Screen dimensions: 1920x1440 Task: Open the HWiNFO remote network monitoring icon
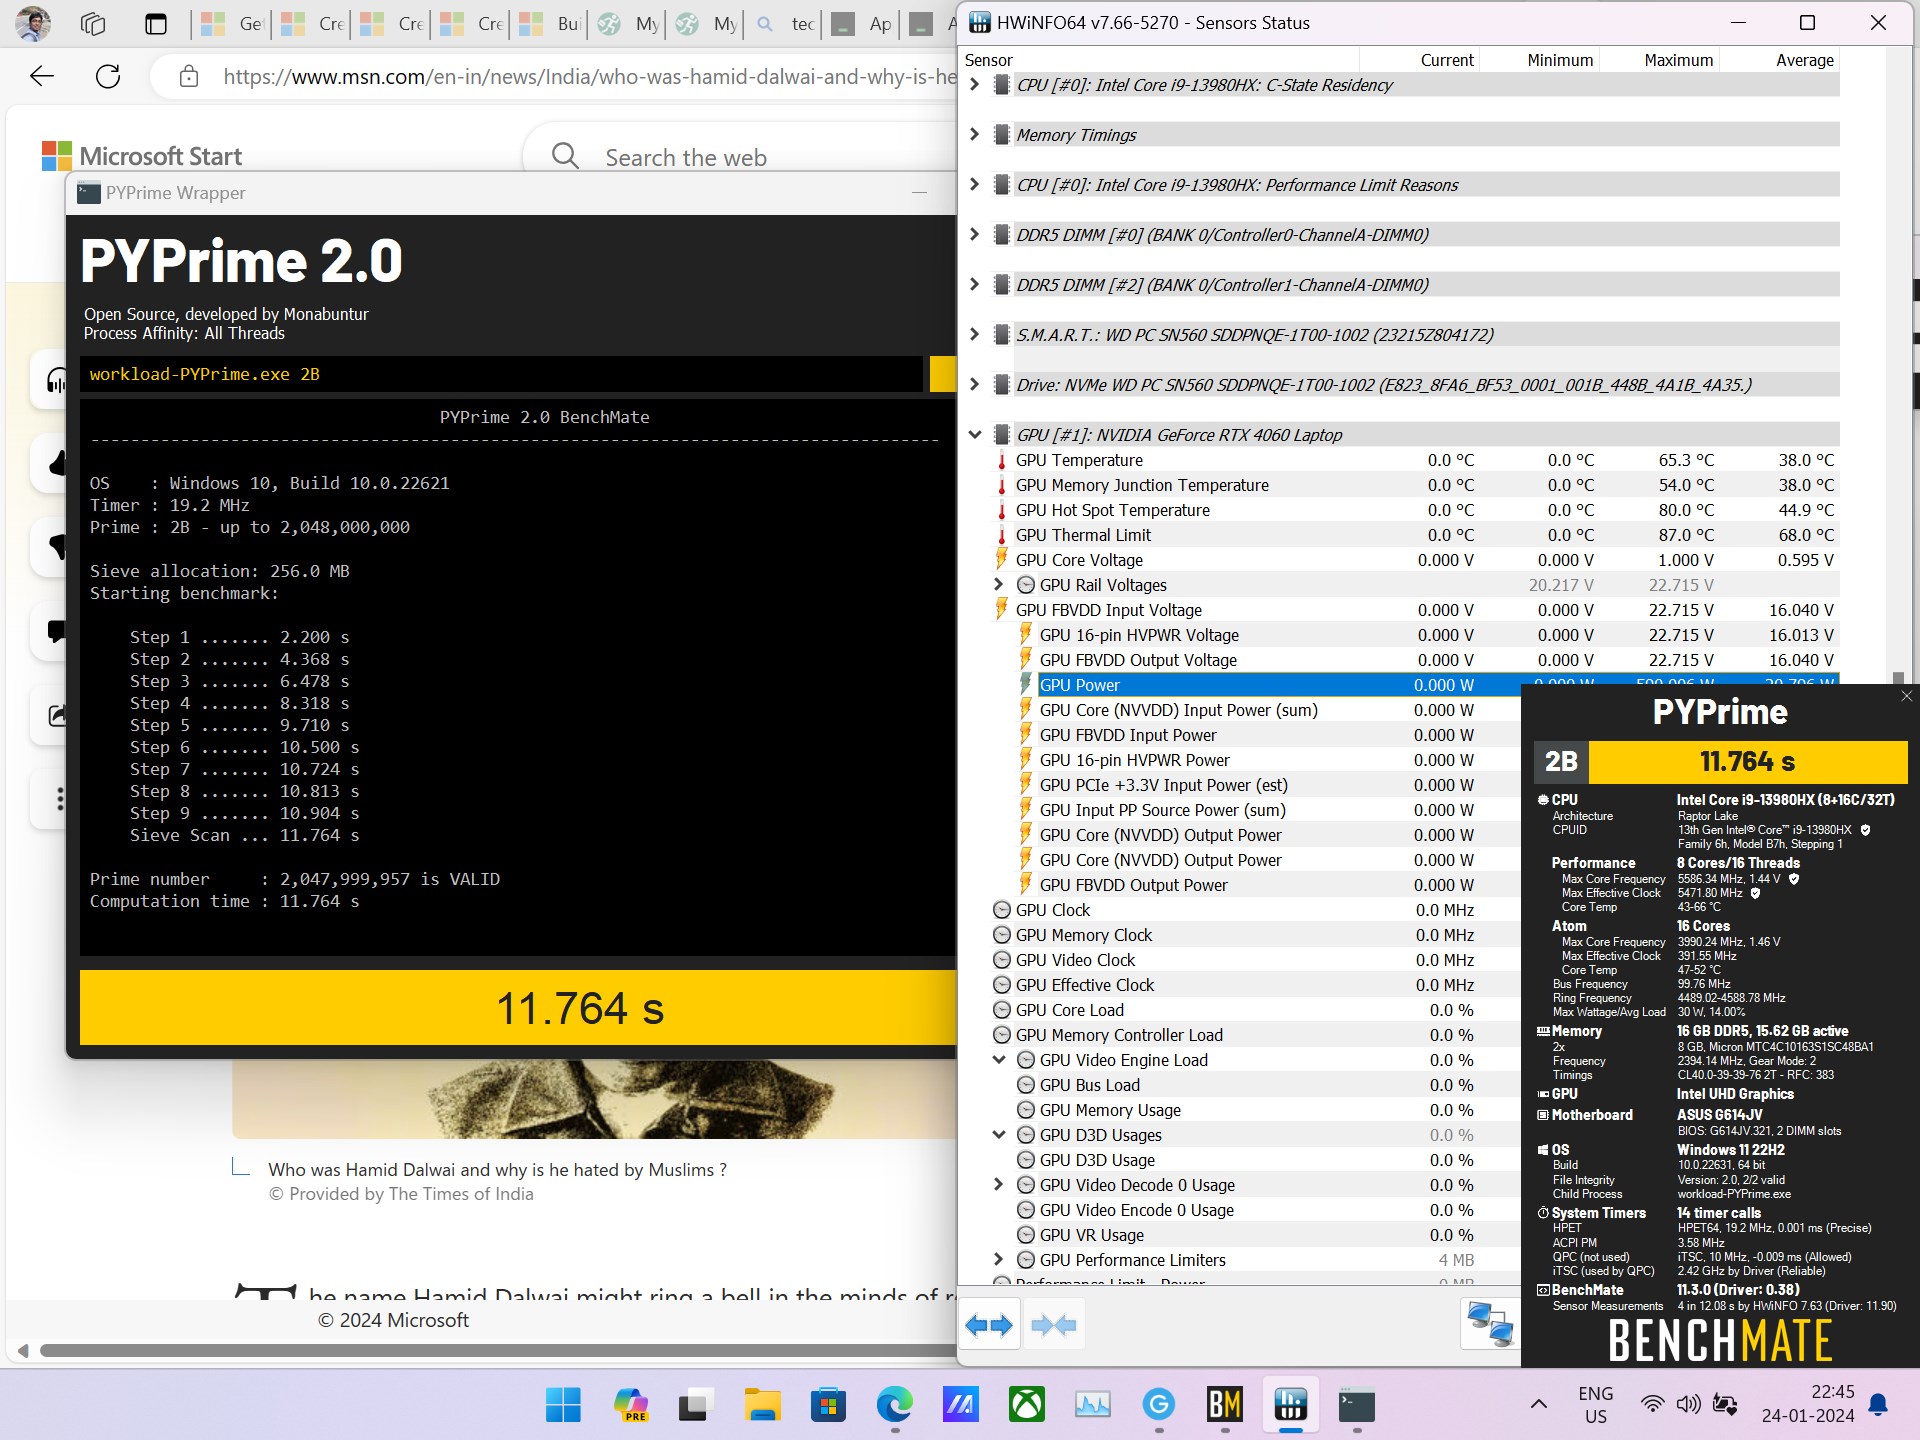(1489, 1324)
